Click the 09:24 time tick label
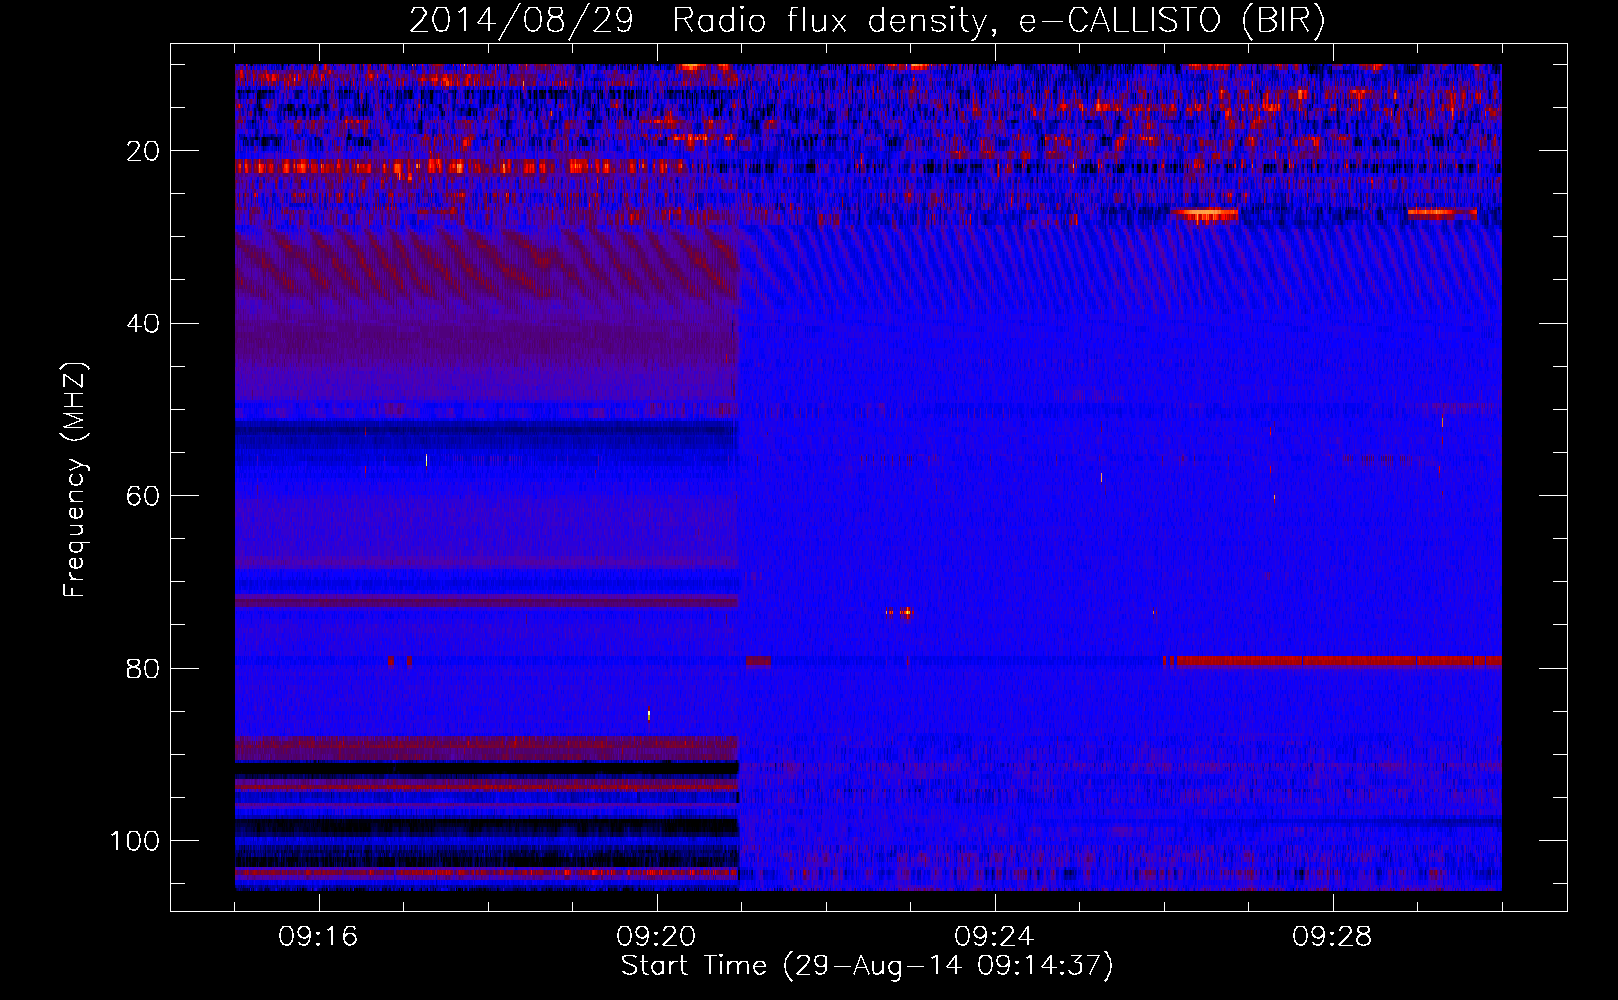Image resolution: width=1618 pixels, height=1000 pixels. pos(994,937)
